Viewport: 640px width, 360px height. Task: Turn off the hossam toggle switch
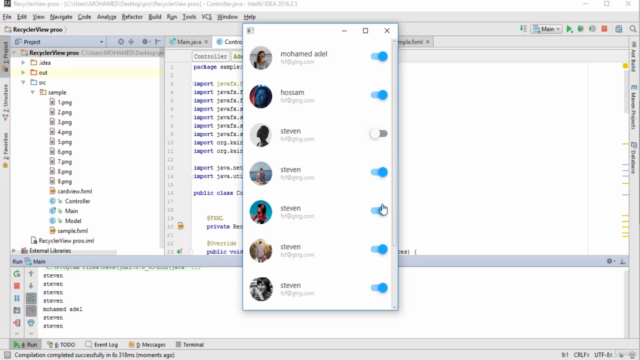(x=379, y=95)
